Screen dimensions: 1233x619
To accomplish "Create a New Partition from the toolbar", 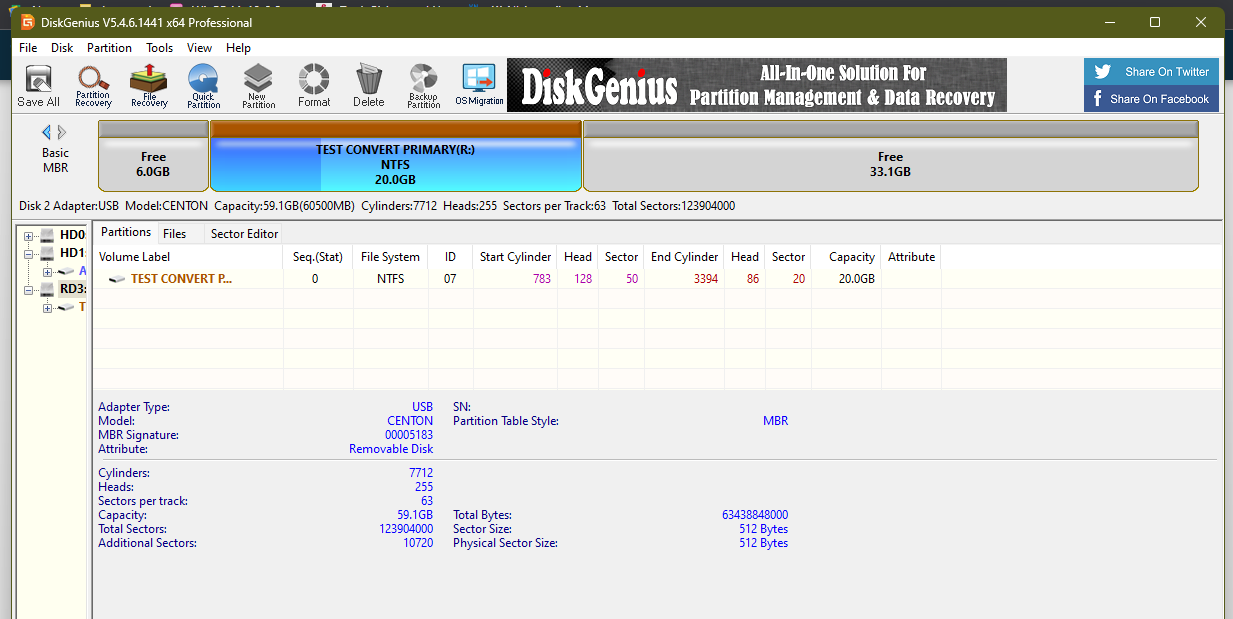I will tap(259, 86).
